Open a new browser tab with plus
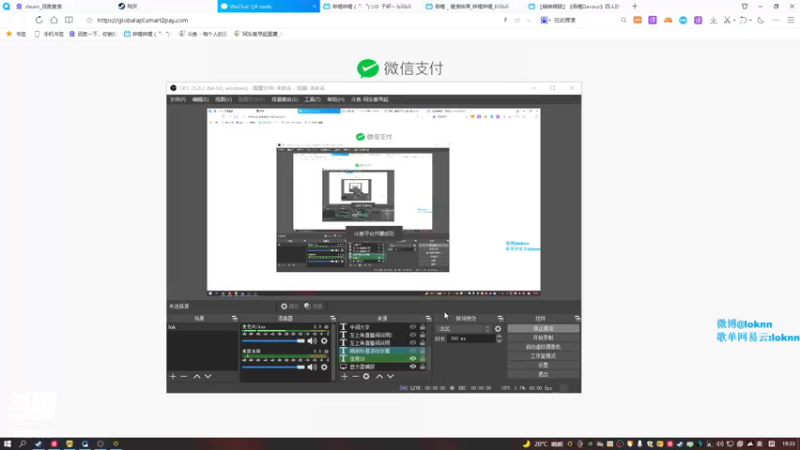The image size is (800, 450). (x=635, y=6)
